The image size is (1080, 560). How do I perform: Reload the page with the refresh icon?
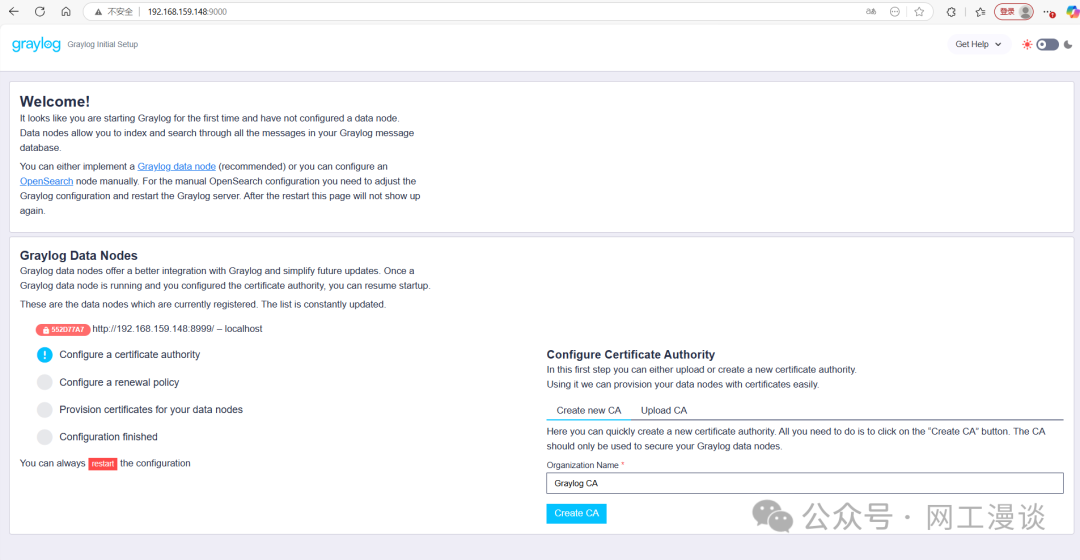(x=40, y=12)
